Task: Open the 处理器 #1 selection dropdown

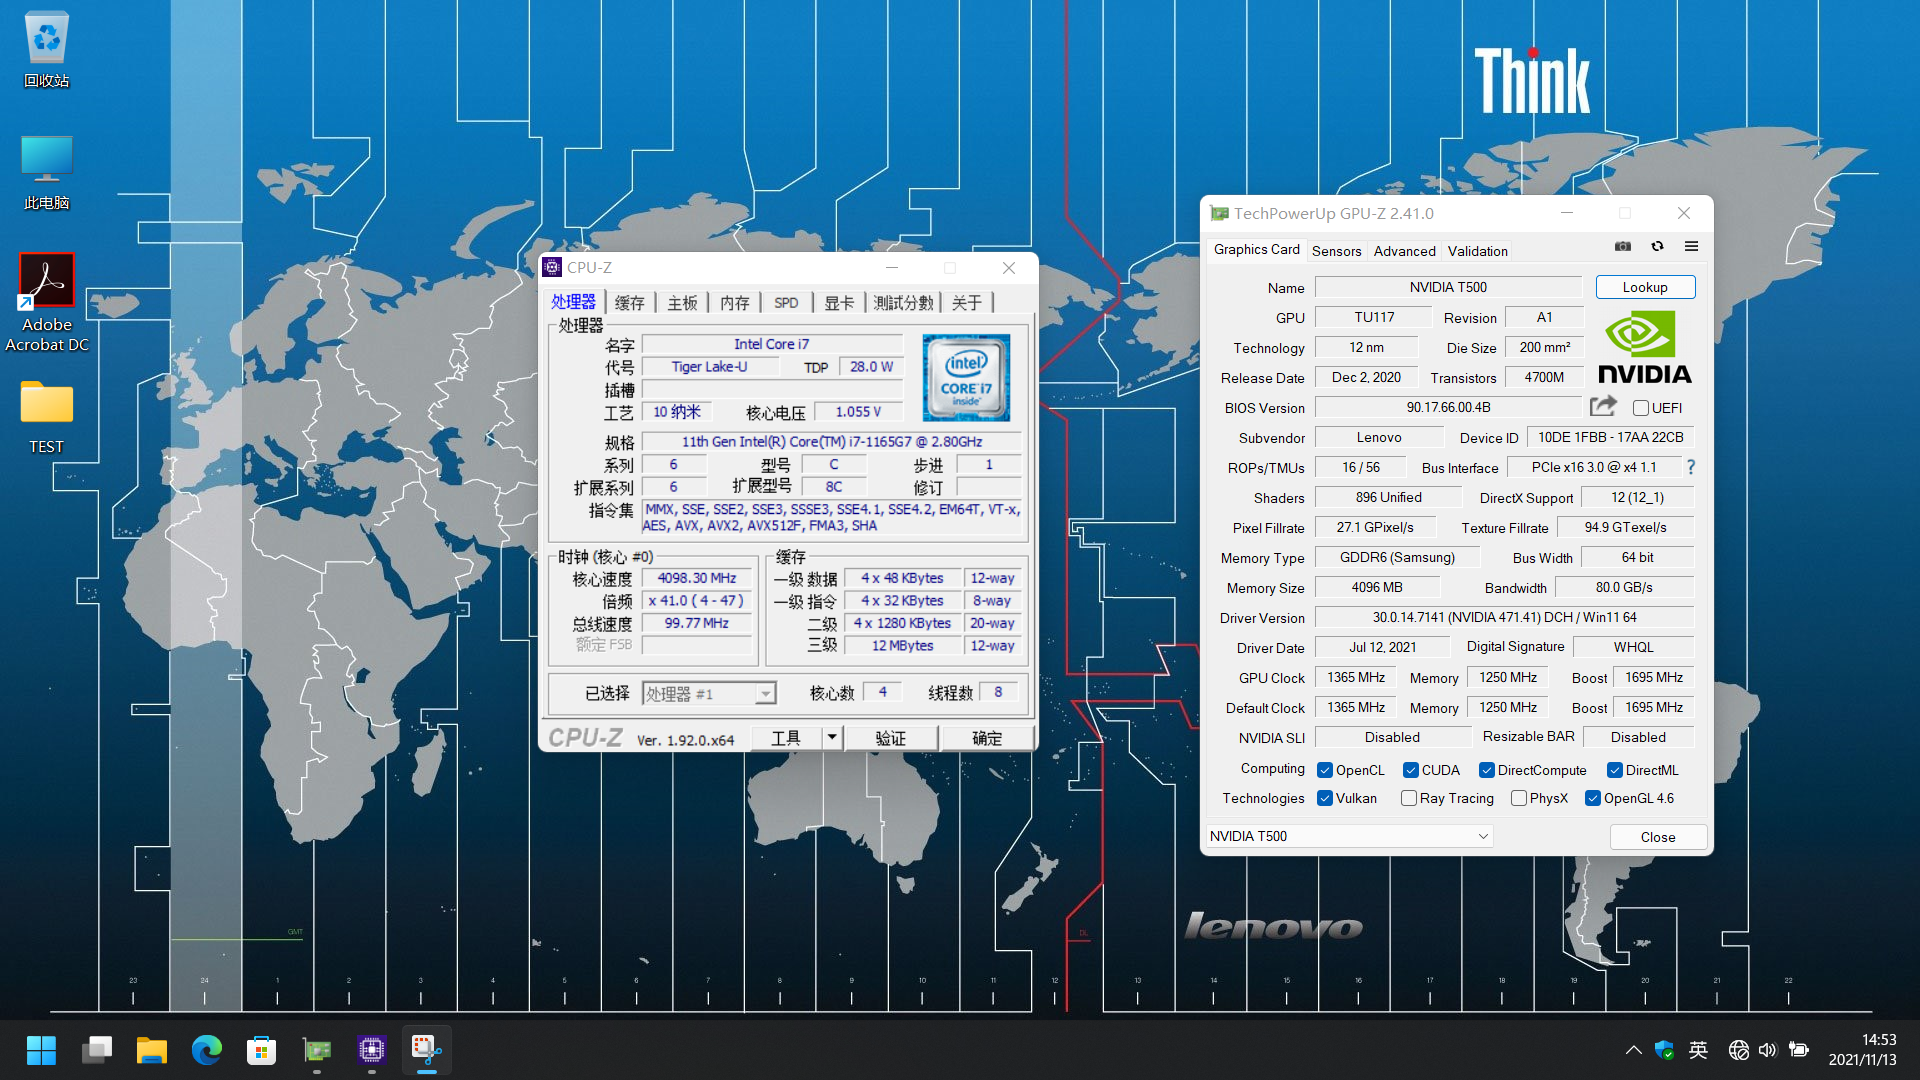Action: pyautogui.click(x=709, y=693)
